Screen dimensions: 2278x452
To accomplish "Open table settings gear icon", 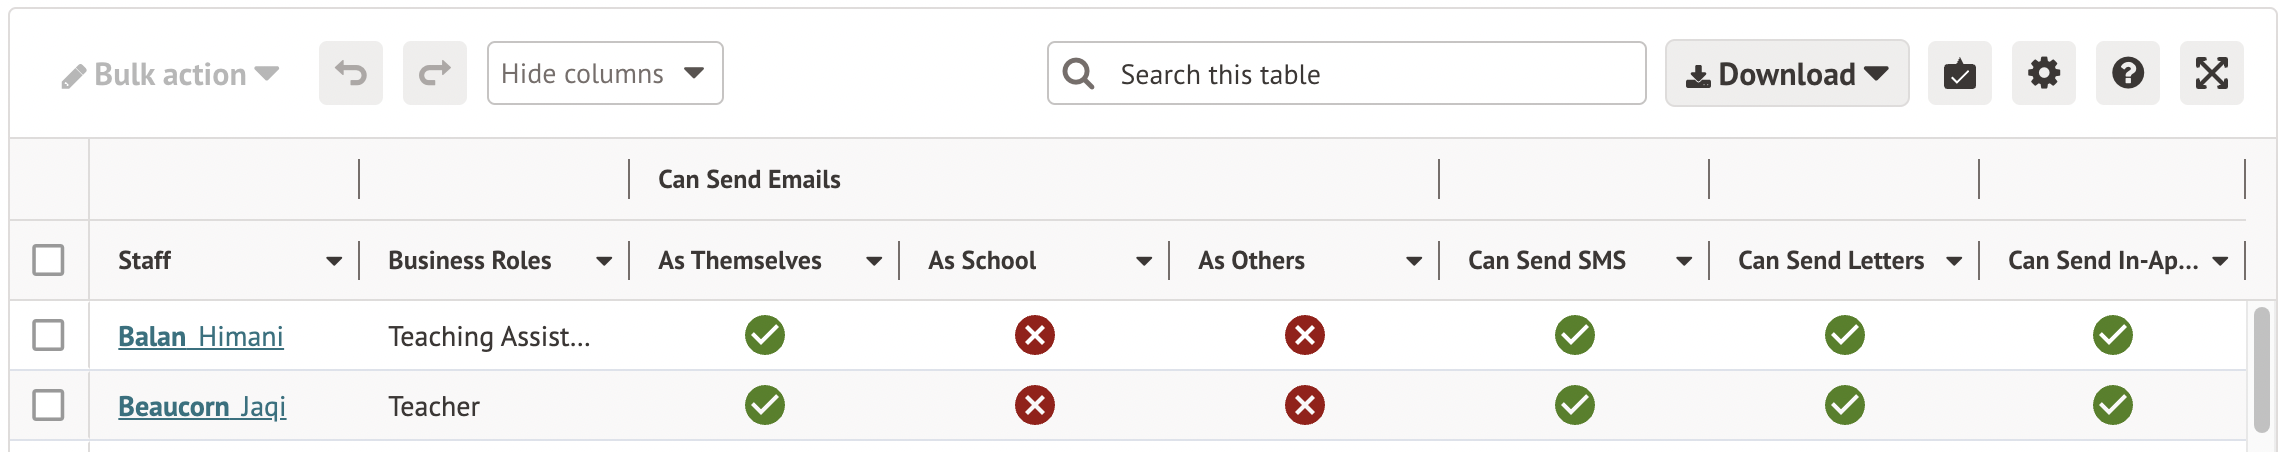I will point(2043,73).
